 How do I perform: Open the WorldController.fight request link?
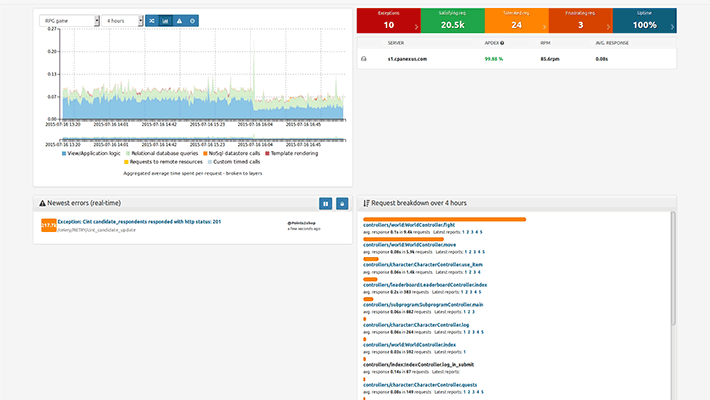click(409, 226)
